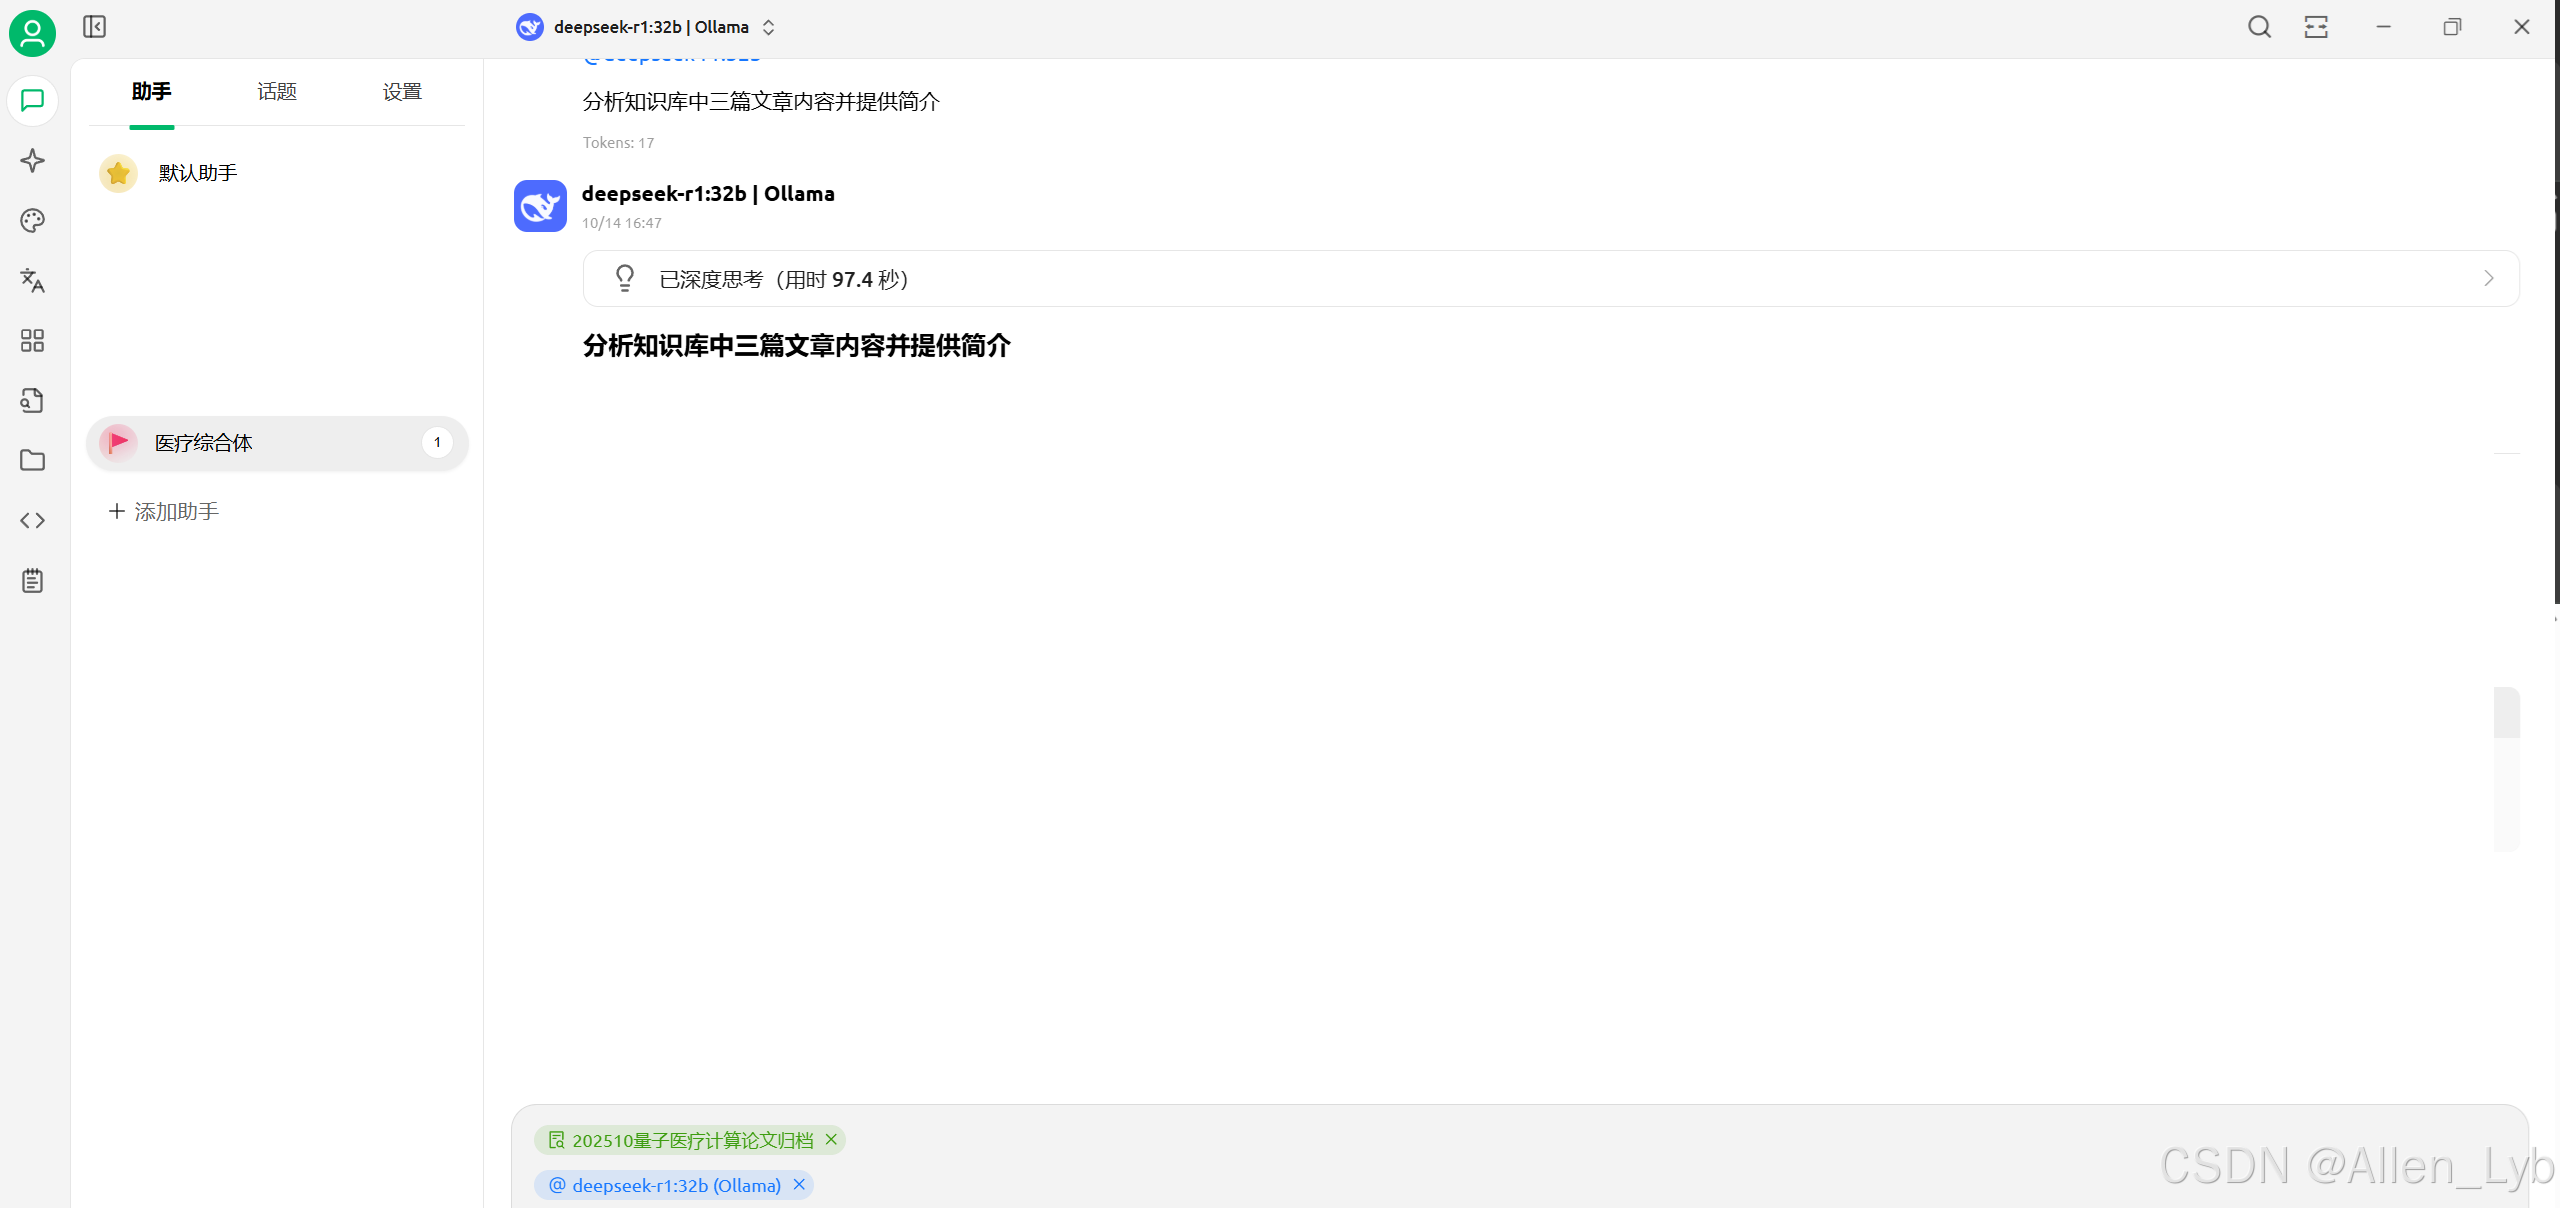Open the translate icon in the sidebar

(32, 281)
